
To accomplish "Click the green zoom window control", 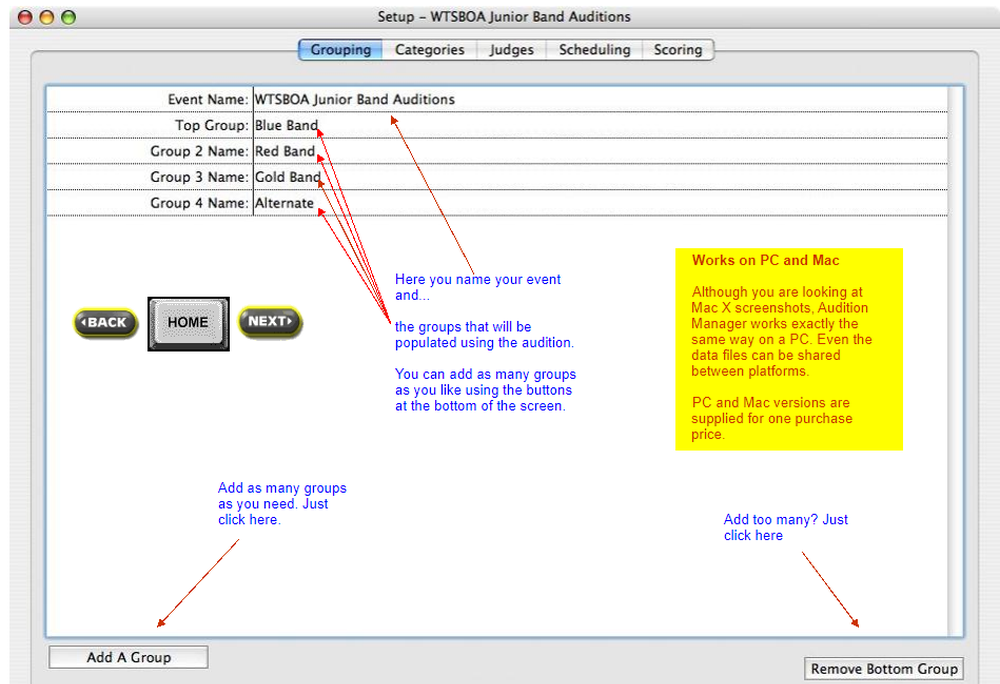I will click(x=66, y=17).
